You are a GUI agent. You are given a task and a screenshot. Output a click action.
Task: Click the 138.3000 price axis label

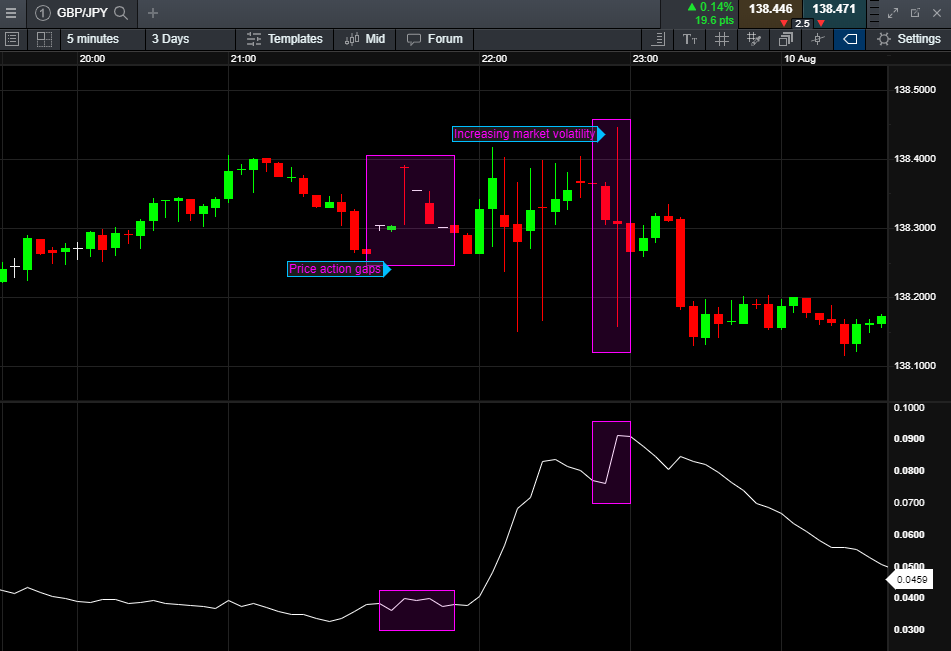click(x=915, y=228)
